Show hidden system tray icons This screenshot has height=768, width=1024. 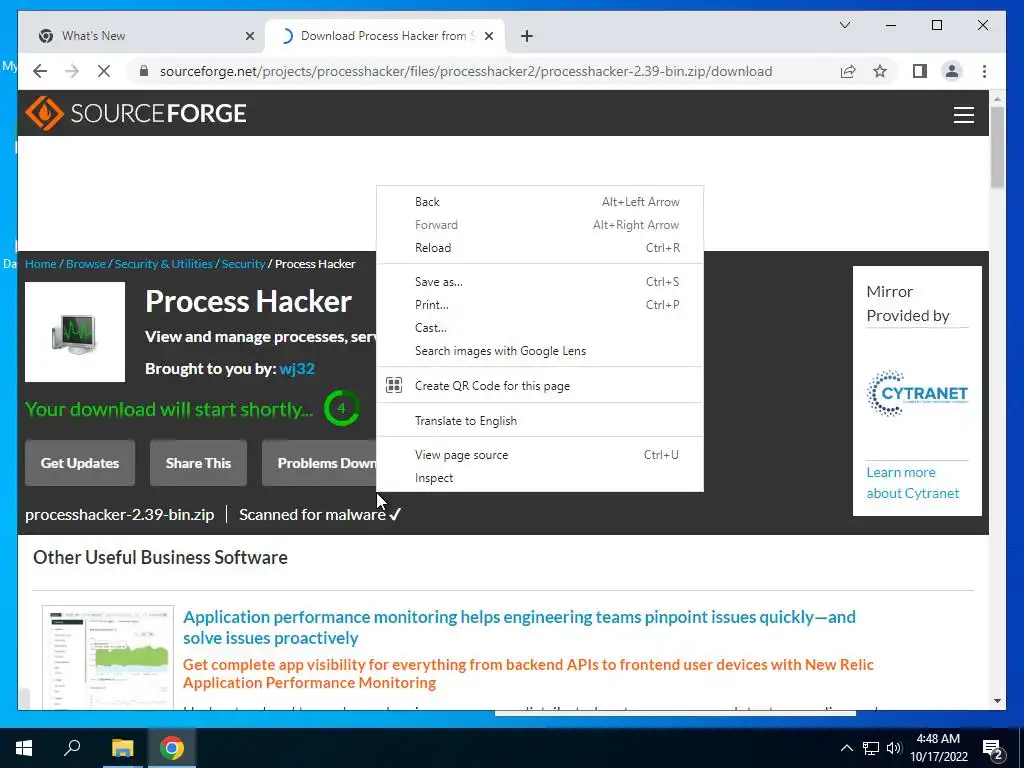(x=846, y=748)
